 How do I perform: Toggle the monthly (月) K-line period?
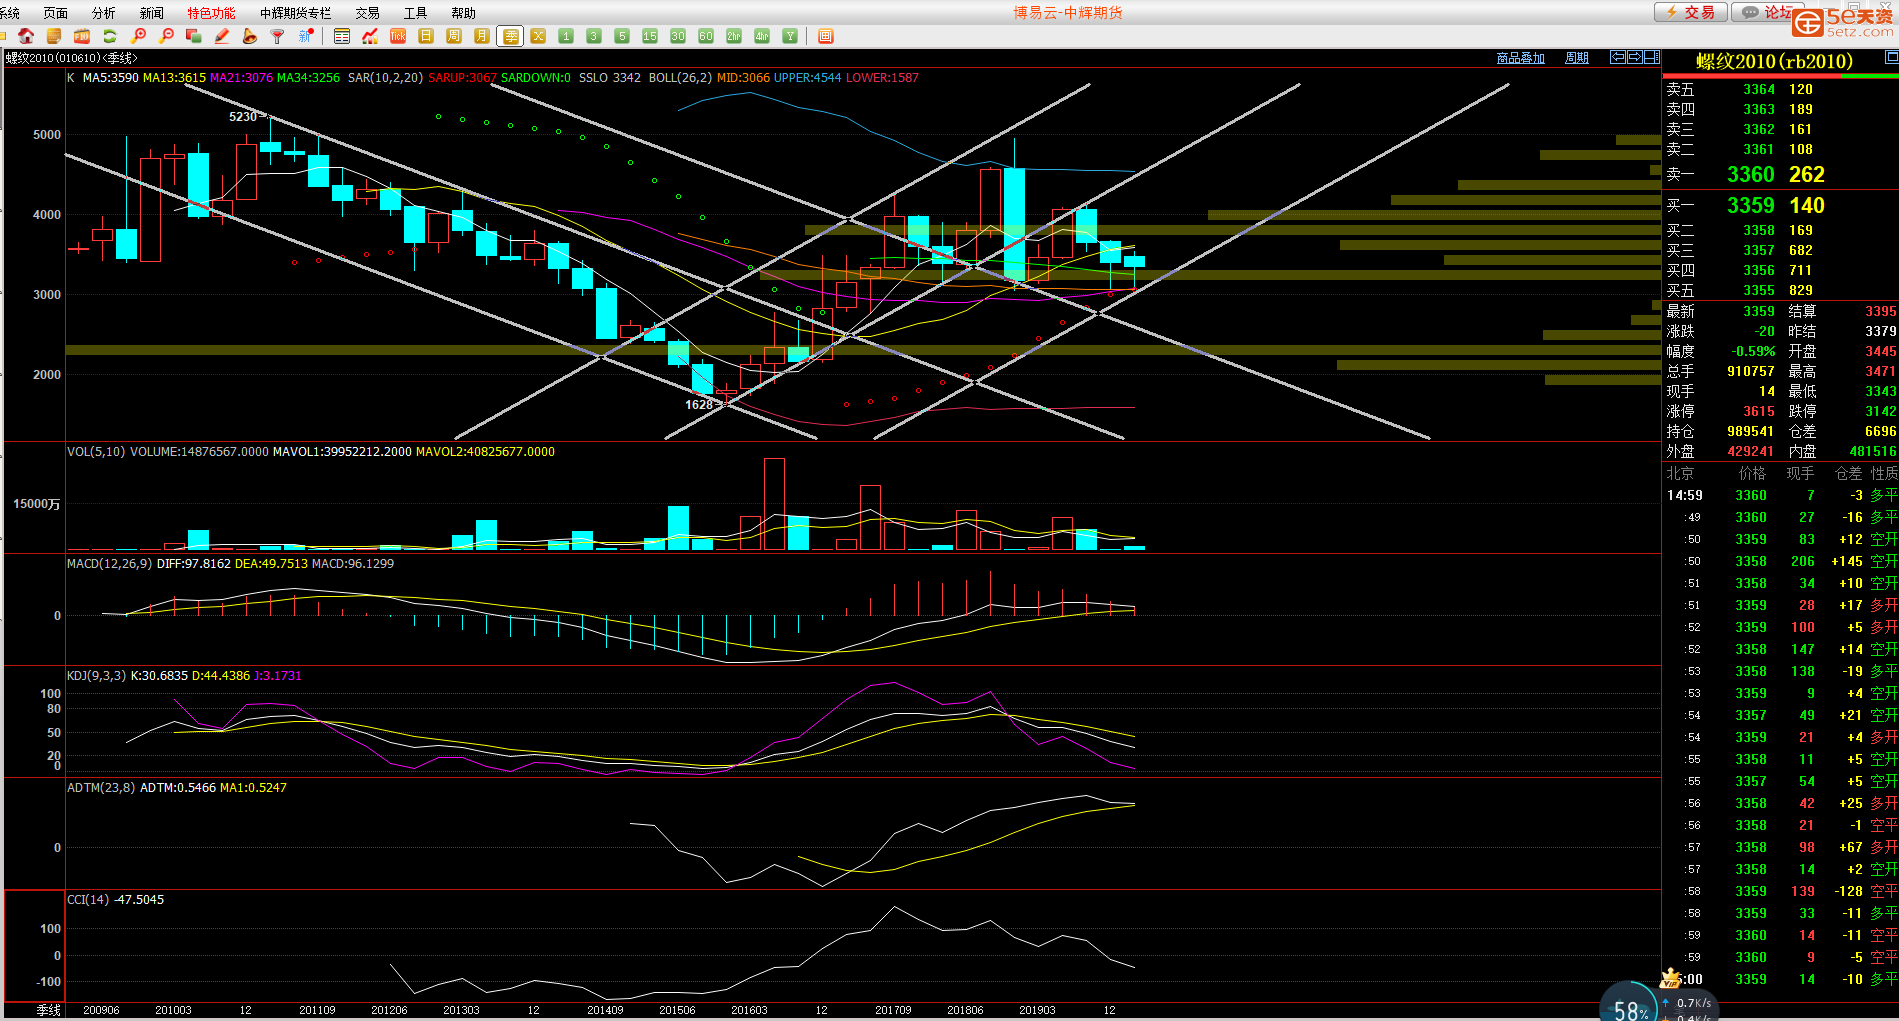(482, 36)
